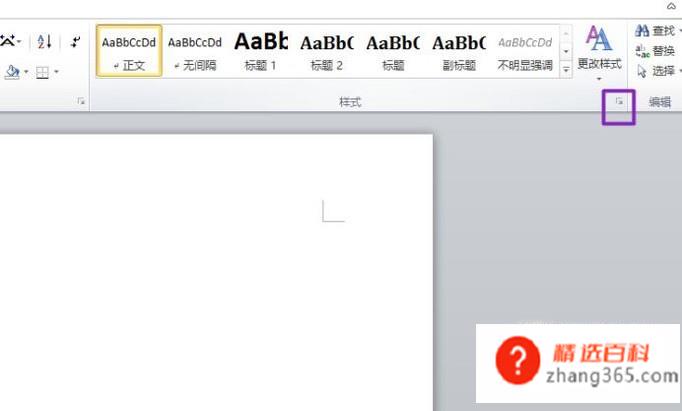Open 更改样式 change styles menu
The width and height of the screenshot is (682, 411).
[599, 53]
